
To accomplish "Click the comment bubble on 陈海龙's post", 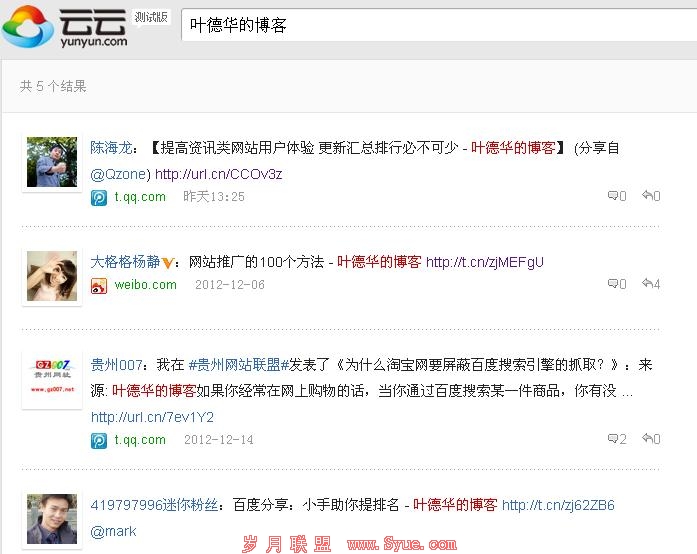I will [613, 195].
